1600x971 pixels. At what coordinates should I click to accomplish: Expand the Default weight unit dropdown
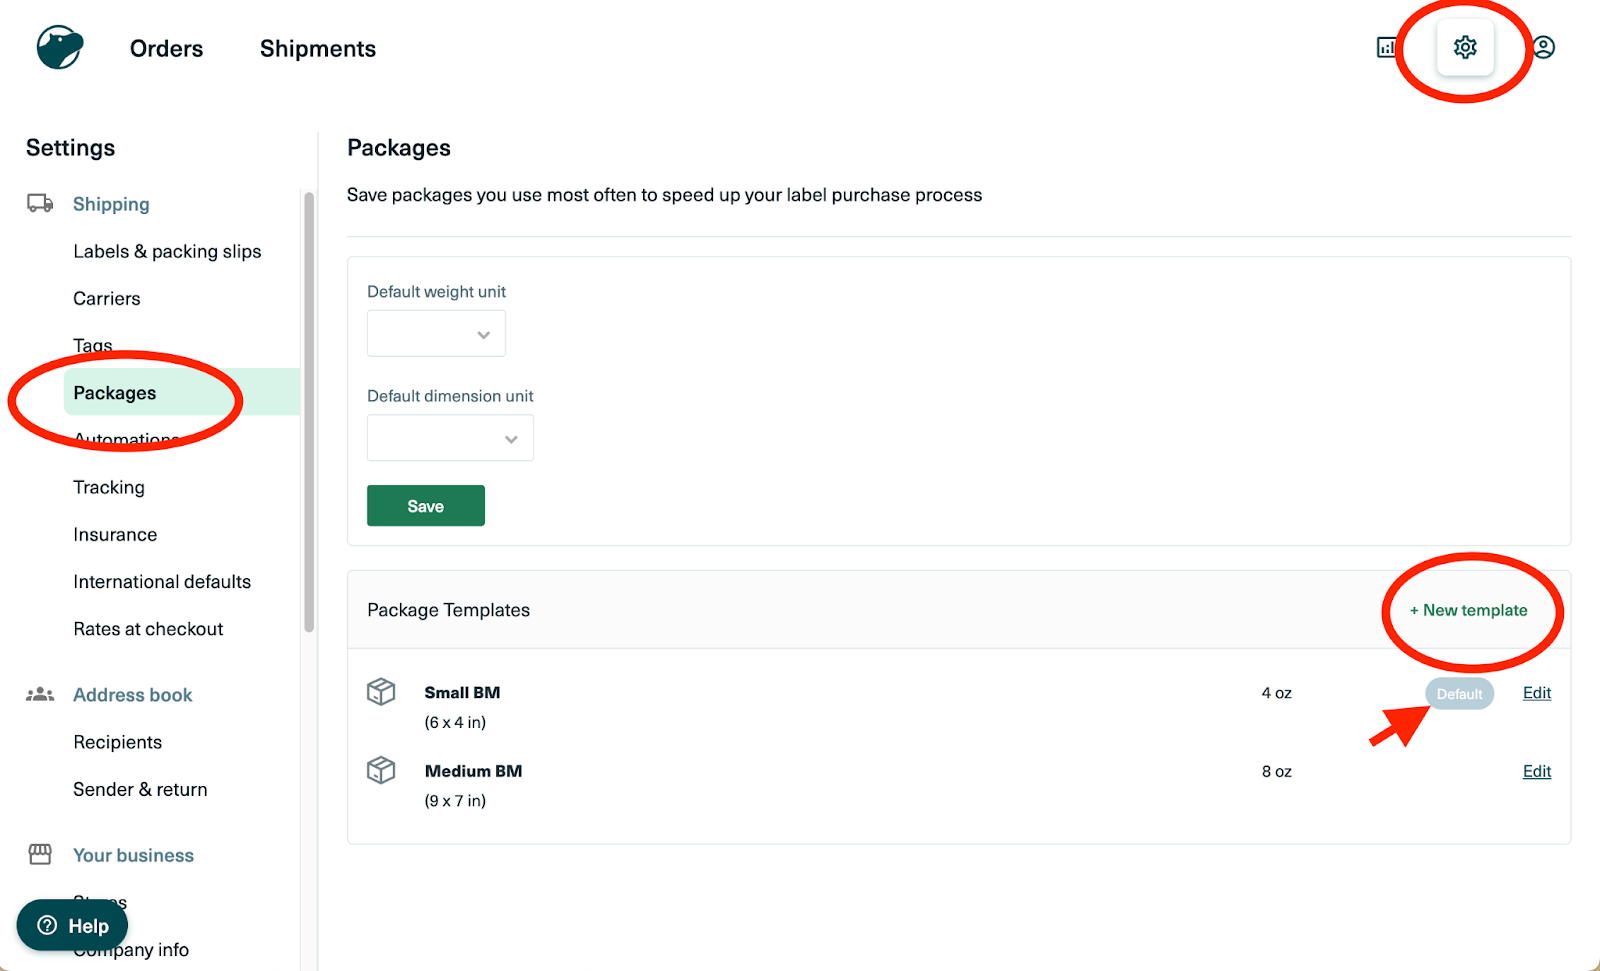(436, 334)
